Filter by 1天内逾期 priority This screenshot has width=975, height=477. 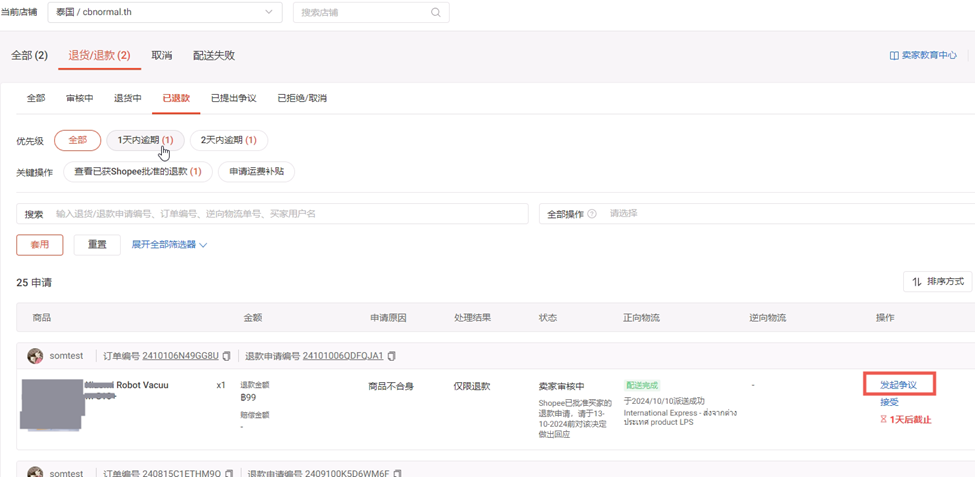point(146,141)
